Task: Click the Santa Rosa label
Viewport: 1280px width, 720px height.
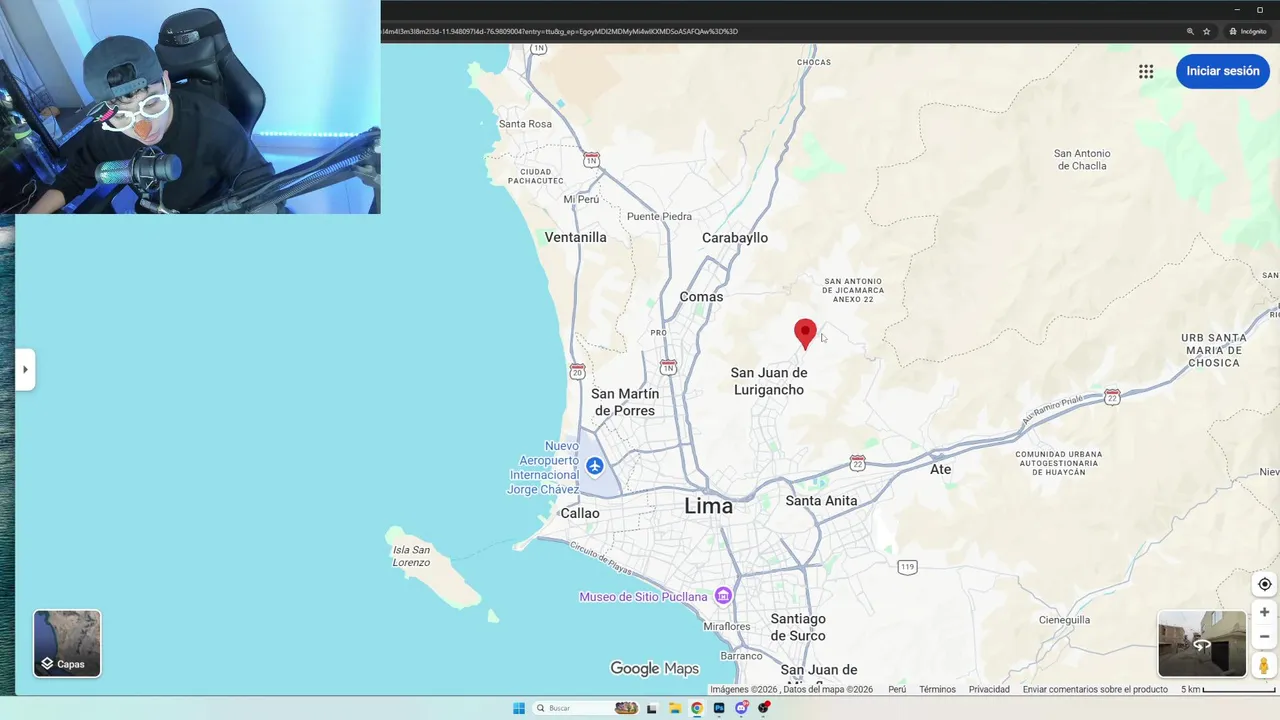Action: click(x=525, y=124)
